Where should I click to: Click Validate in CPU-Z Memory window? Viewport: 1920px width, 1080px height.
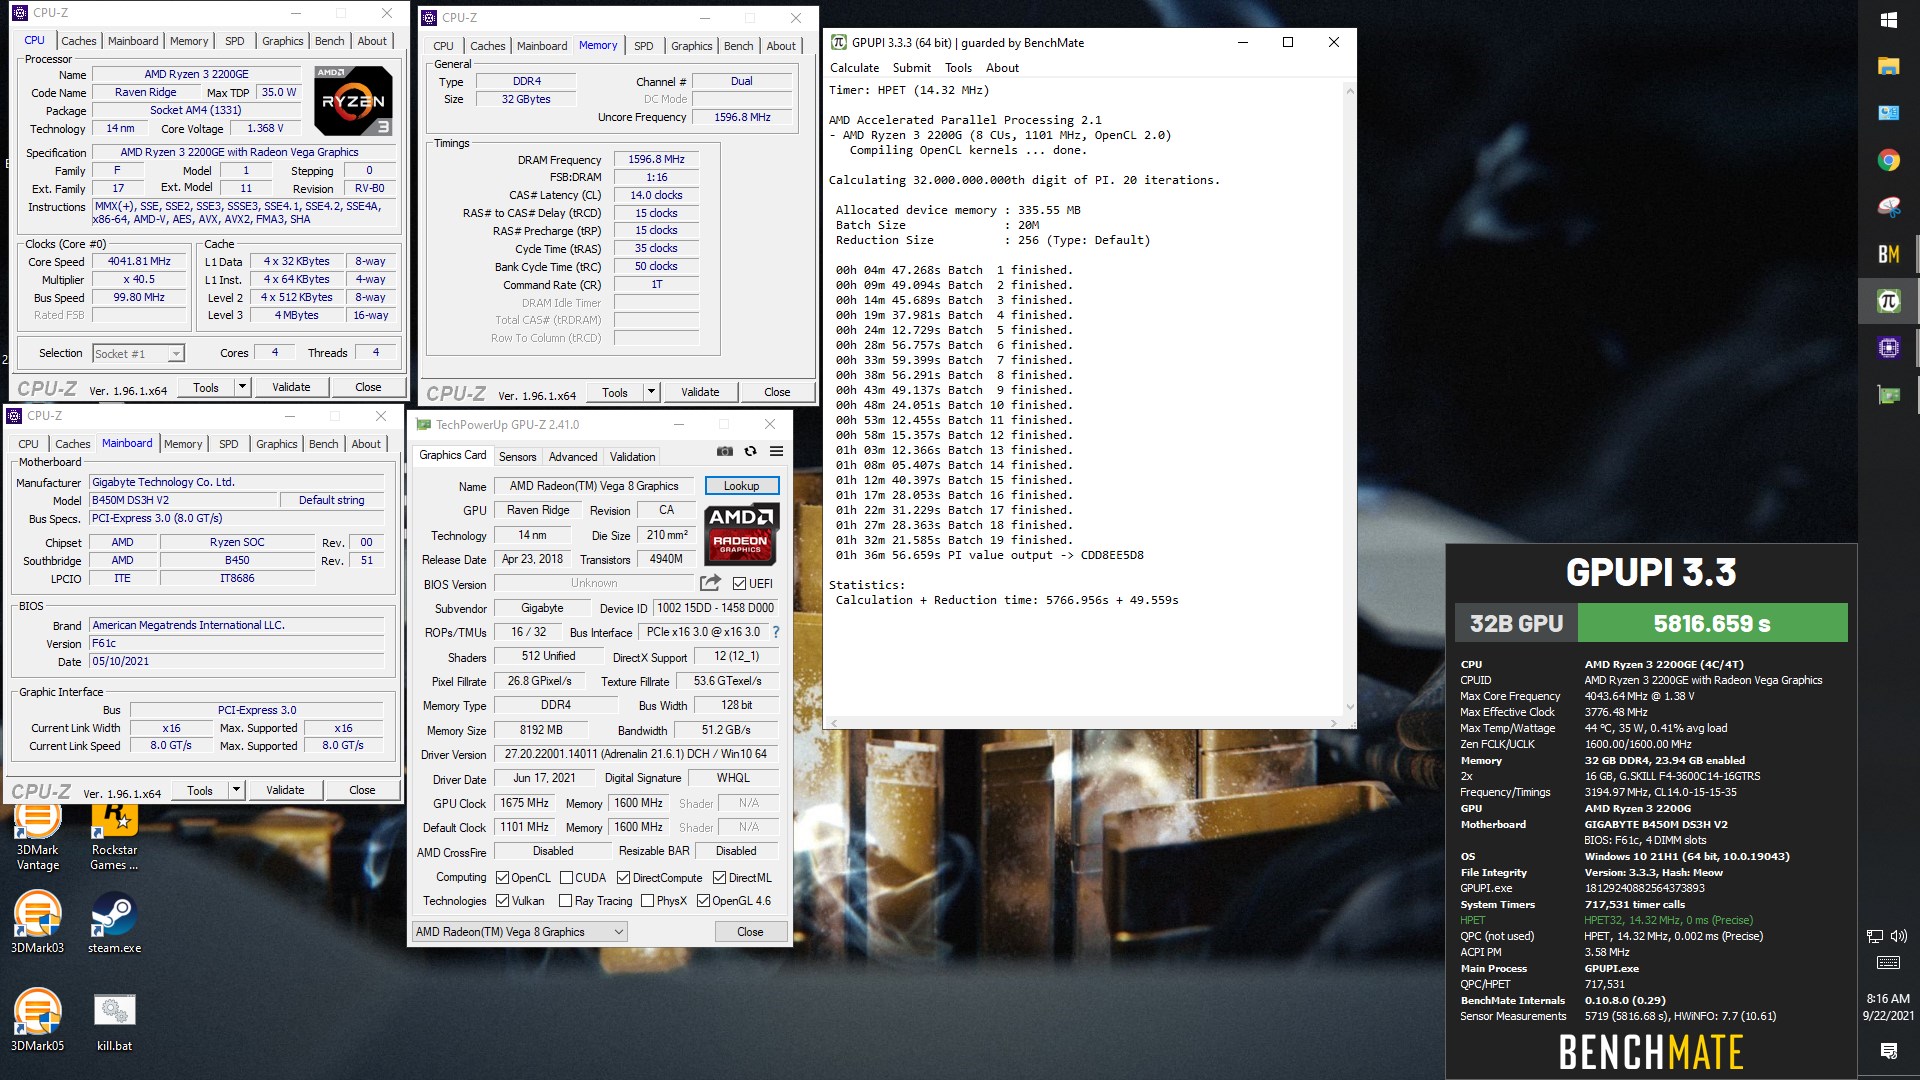(700, 392)
